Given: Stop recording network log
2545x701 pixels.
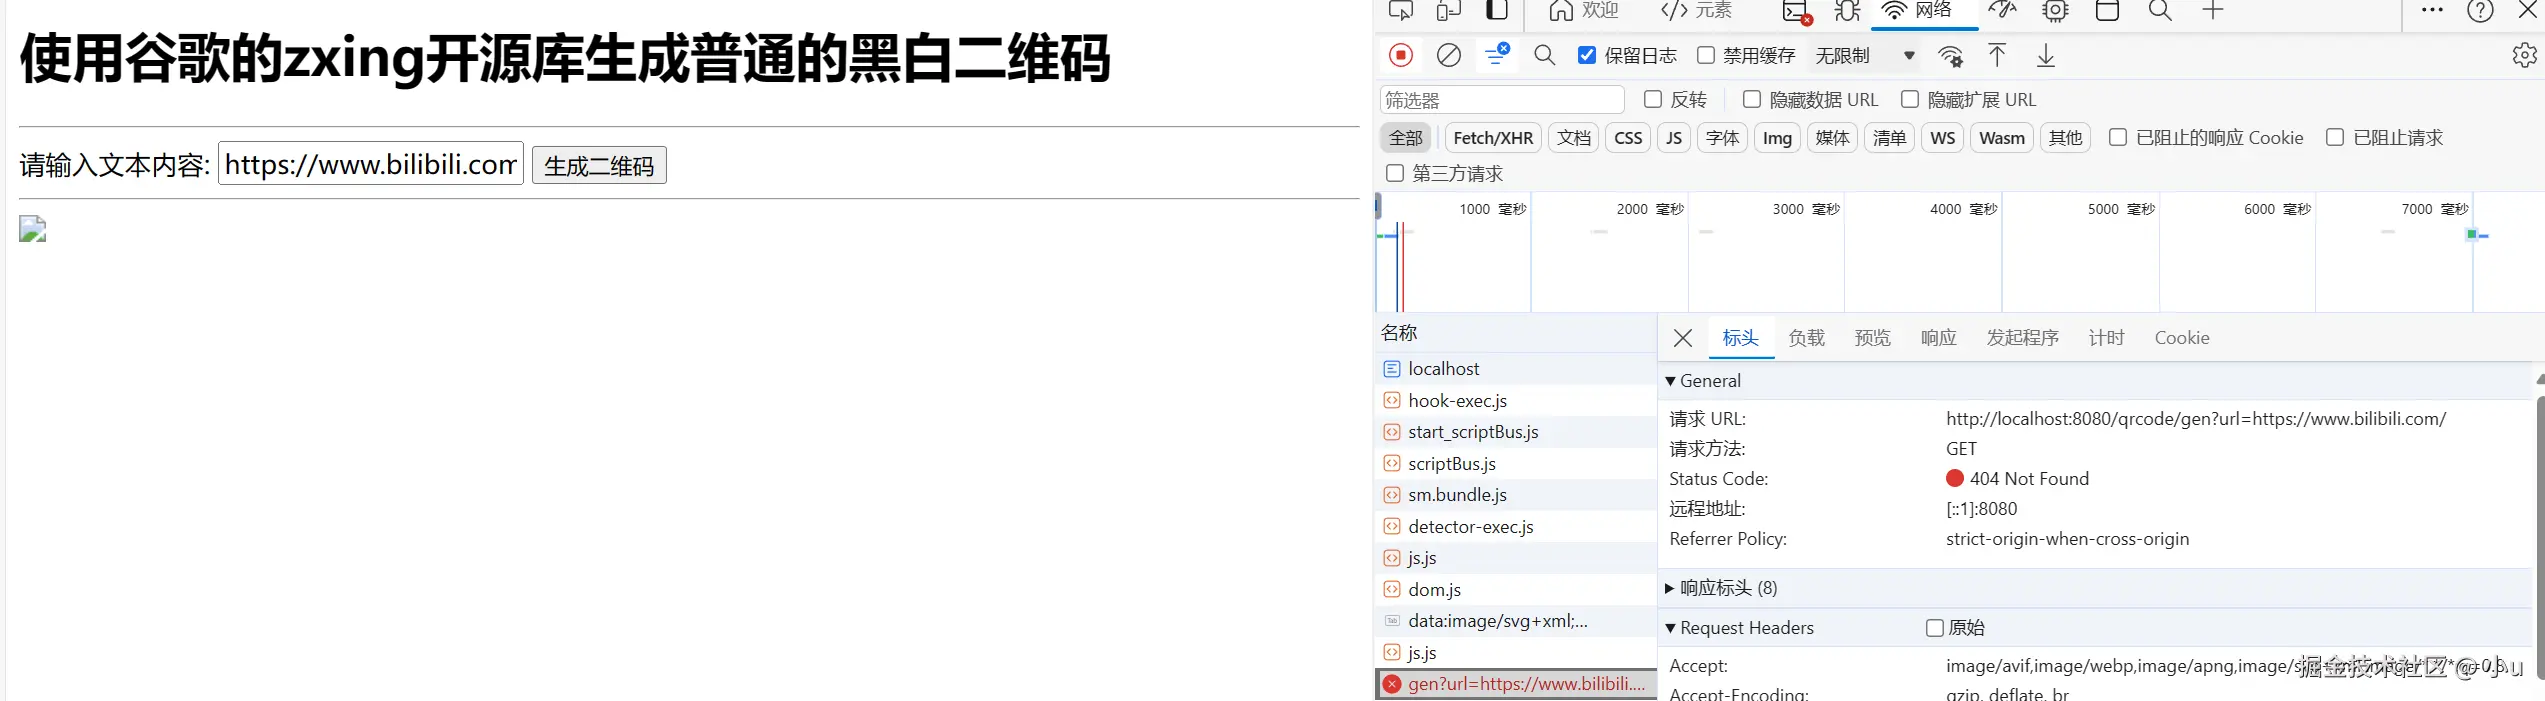Looking at the screenshot, I should (x=1401, y=55).
